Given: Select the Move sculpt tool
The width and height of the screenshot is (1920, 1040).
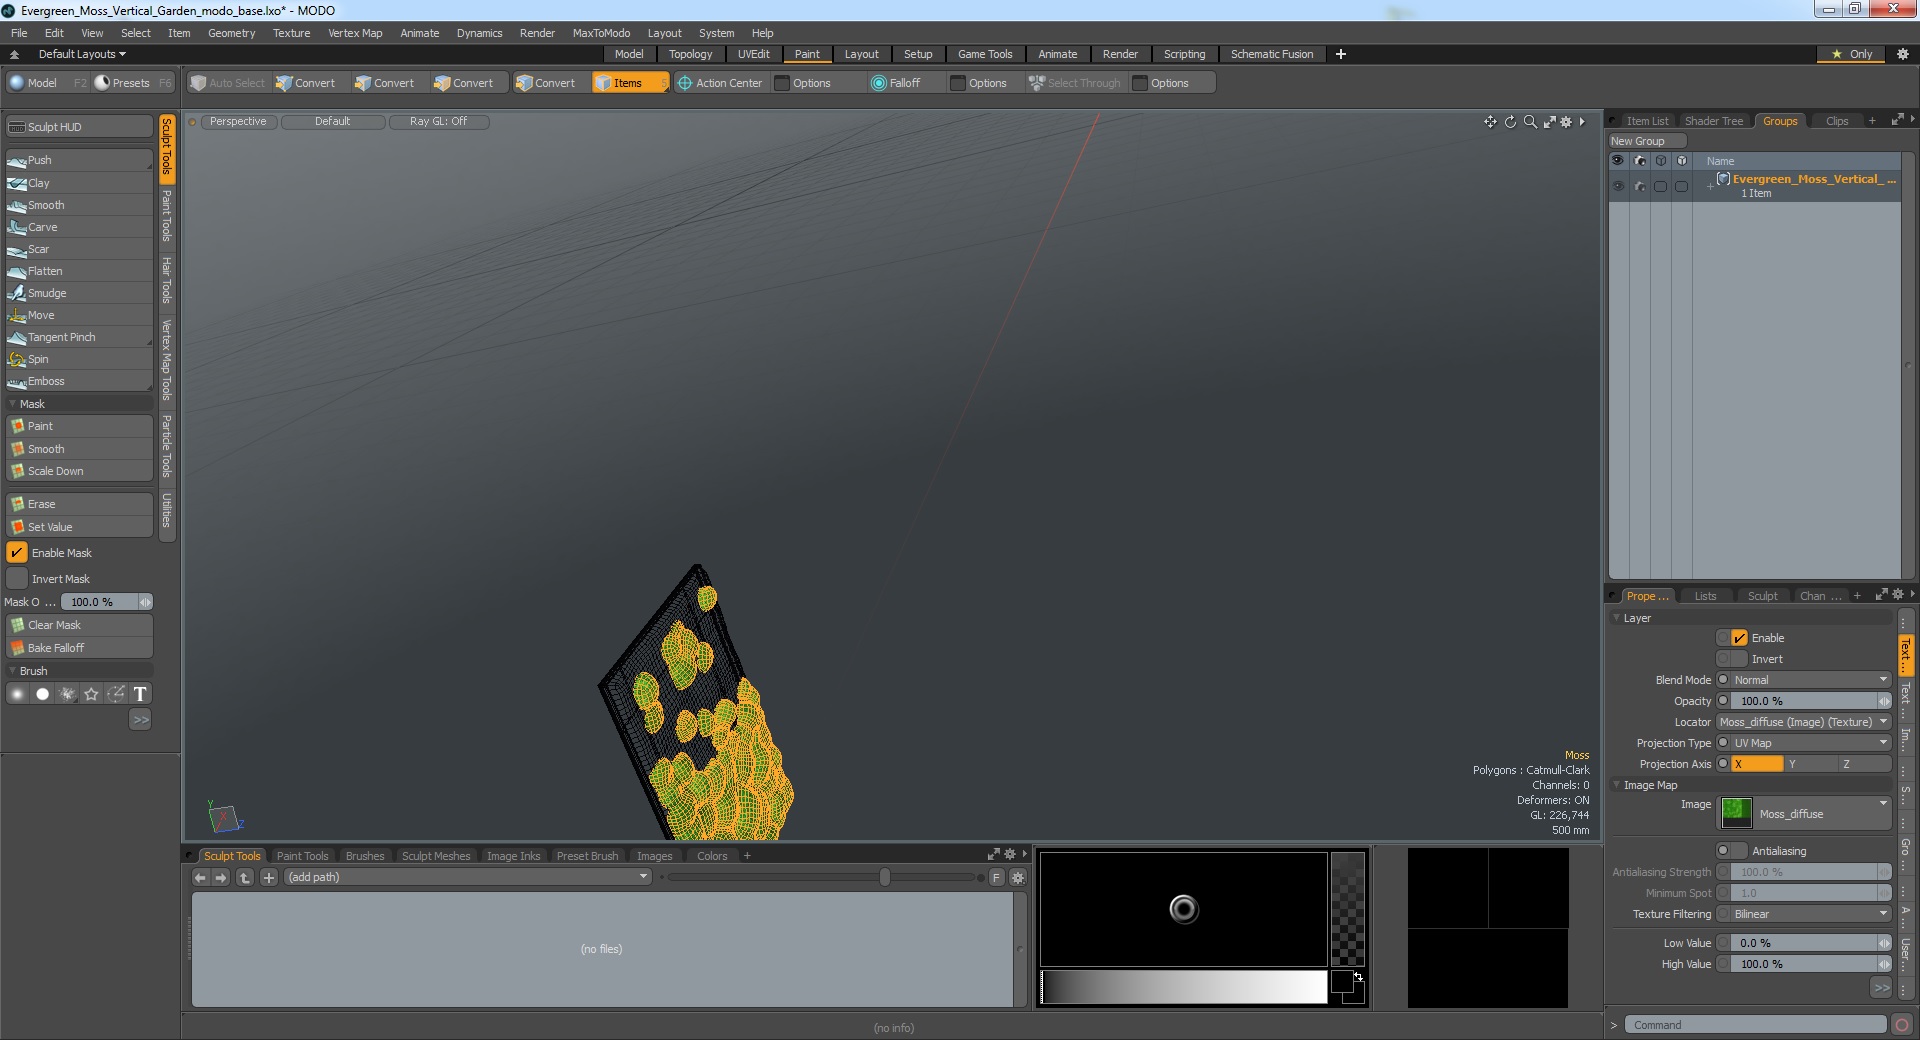Looking at the screenshot, I should coord(79,315).
